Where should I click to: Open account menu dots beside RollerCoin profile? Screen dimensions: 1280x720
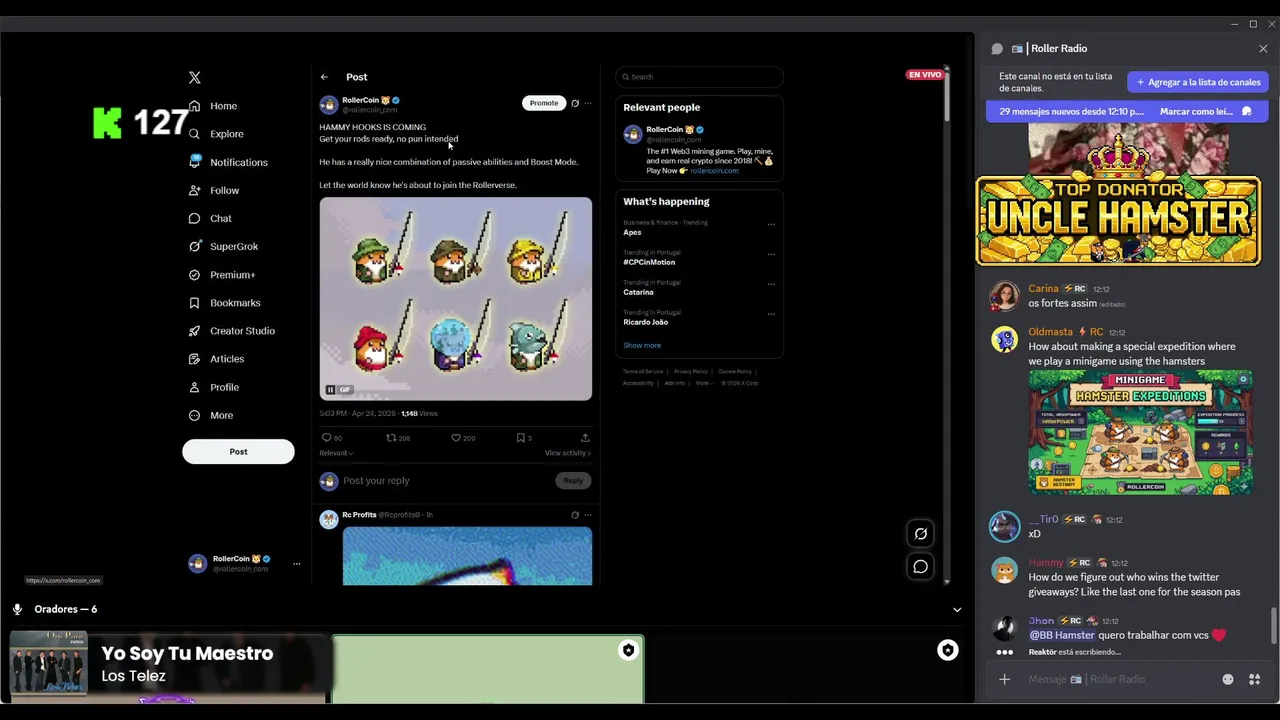click(296, 564)
